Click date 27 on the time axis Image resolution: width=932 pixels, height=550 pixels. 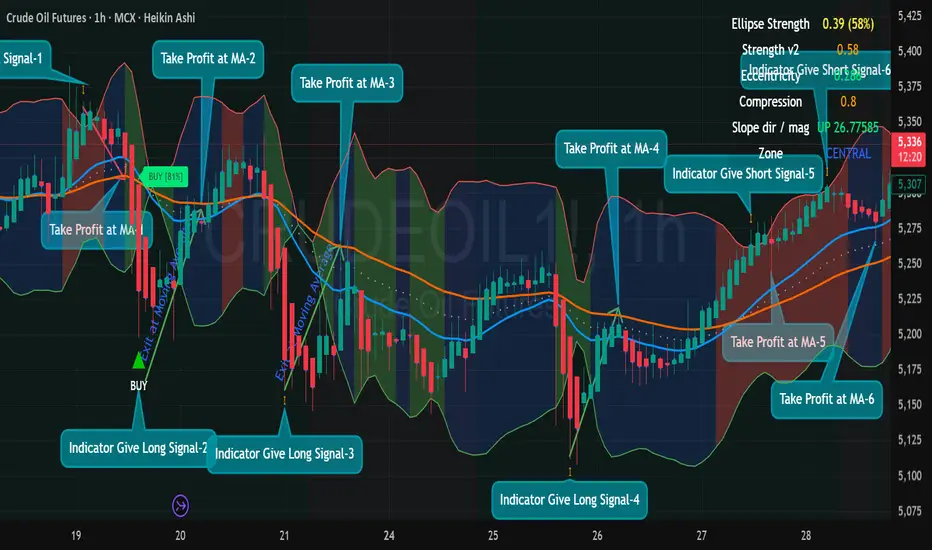701,536
